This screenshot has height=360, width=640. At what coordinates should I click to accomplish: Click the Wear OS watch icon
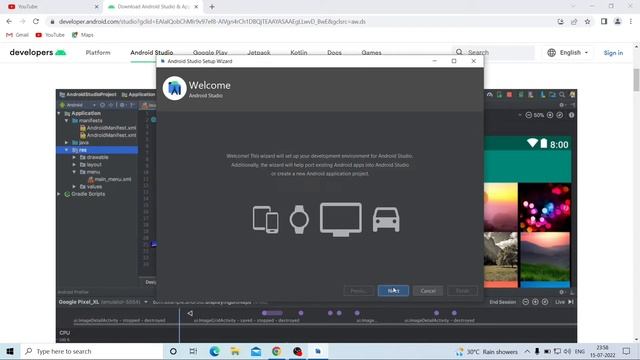tap(299, 219)
